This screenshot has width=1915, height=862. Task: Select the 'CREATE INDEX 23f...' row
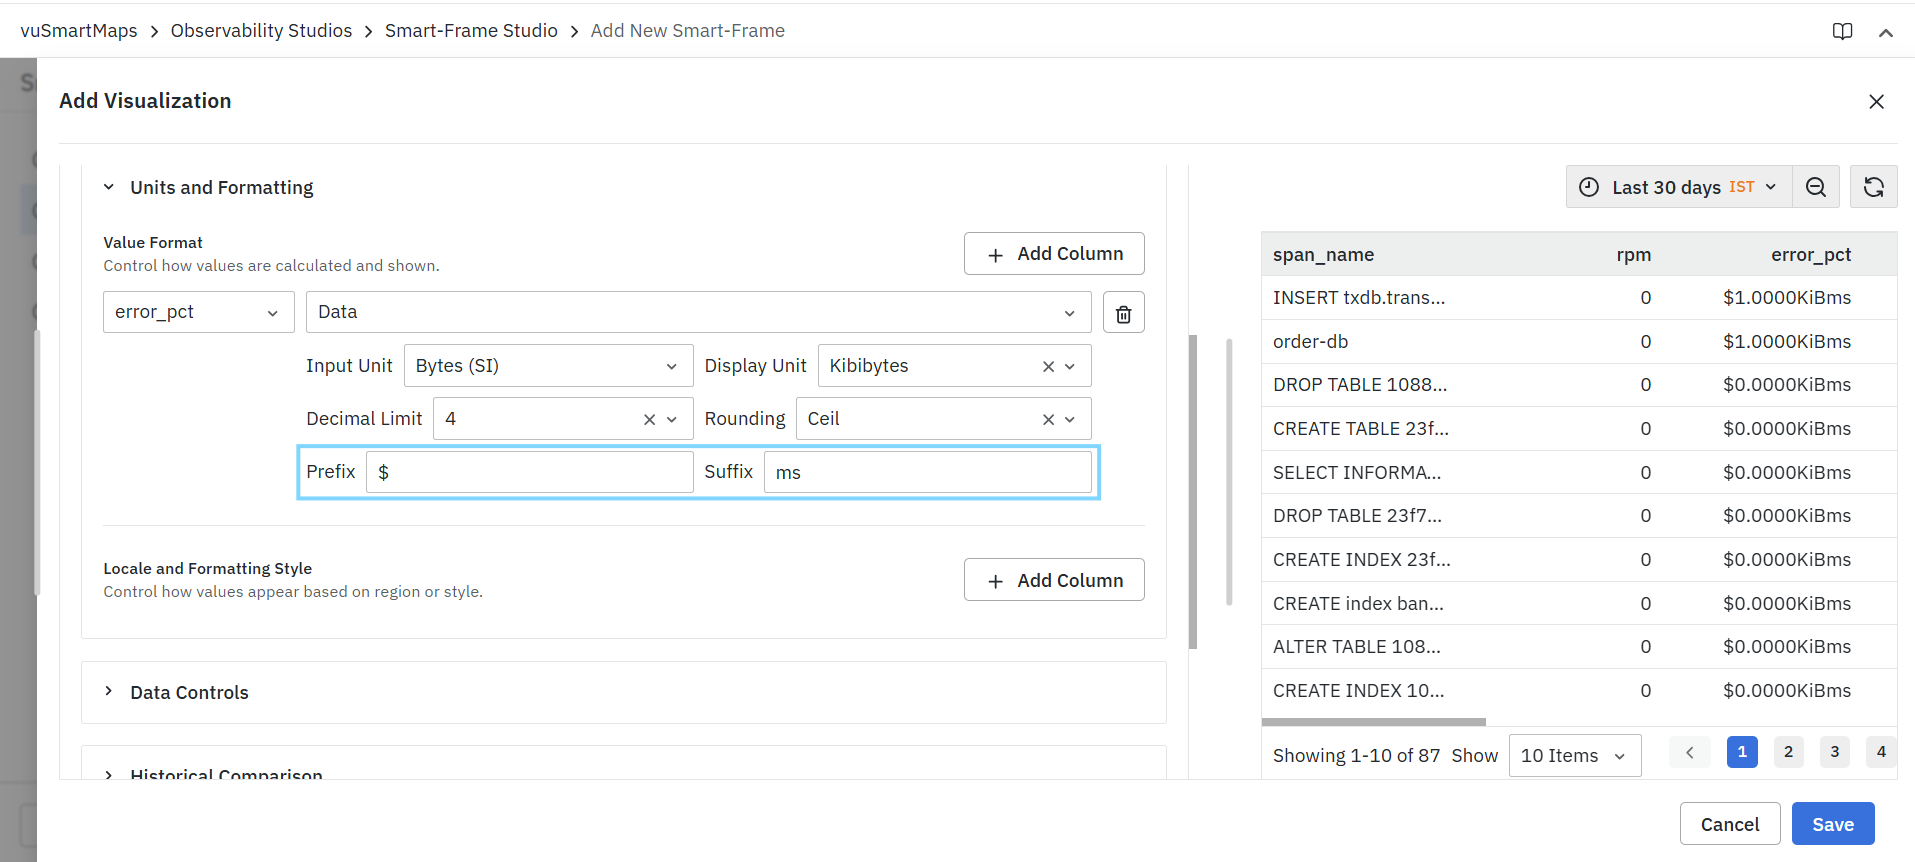coord(1579,560)
